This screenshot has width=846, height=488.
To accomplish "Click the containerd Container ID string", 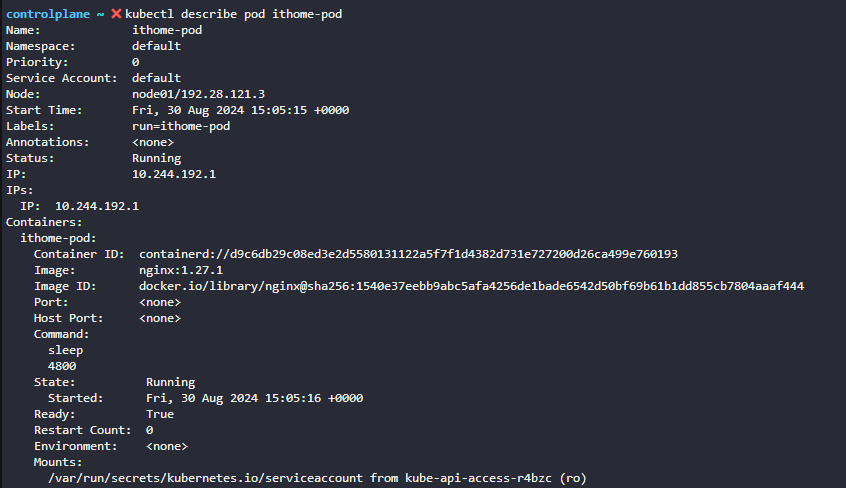I will [x=408, y=254].
